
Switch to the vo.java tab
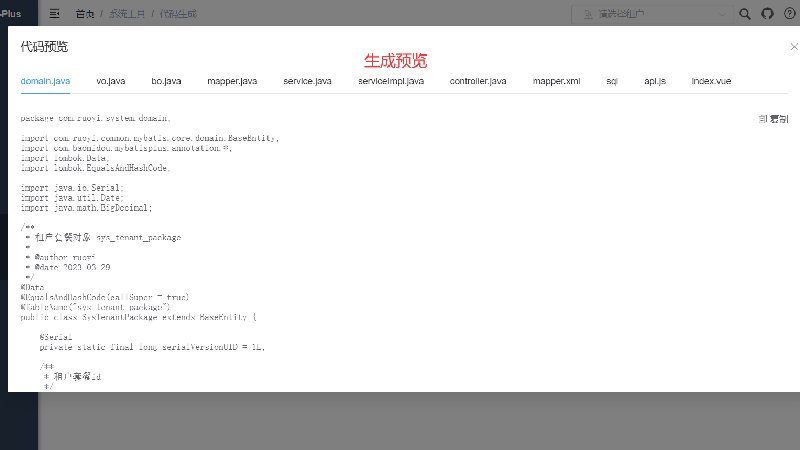click(111, 81)
